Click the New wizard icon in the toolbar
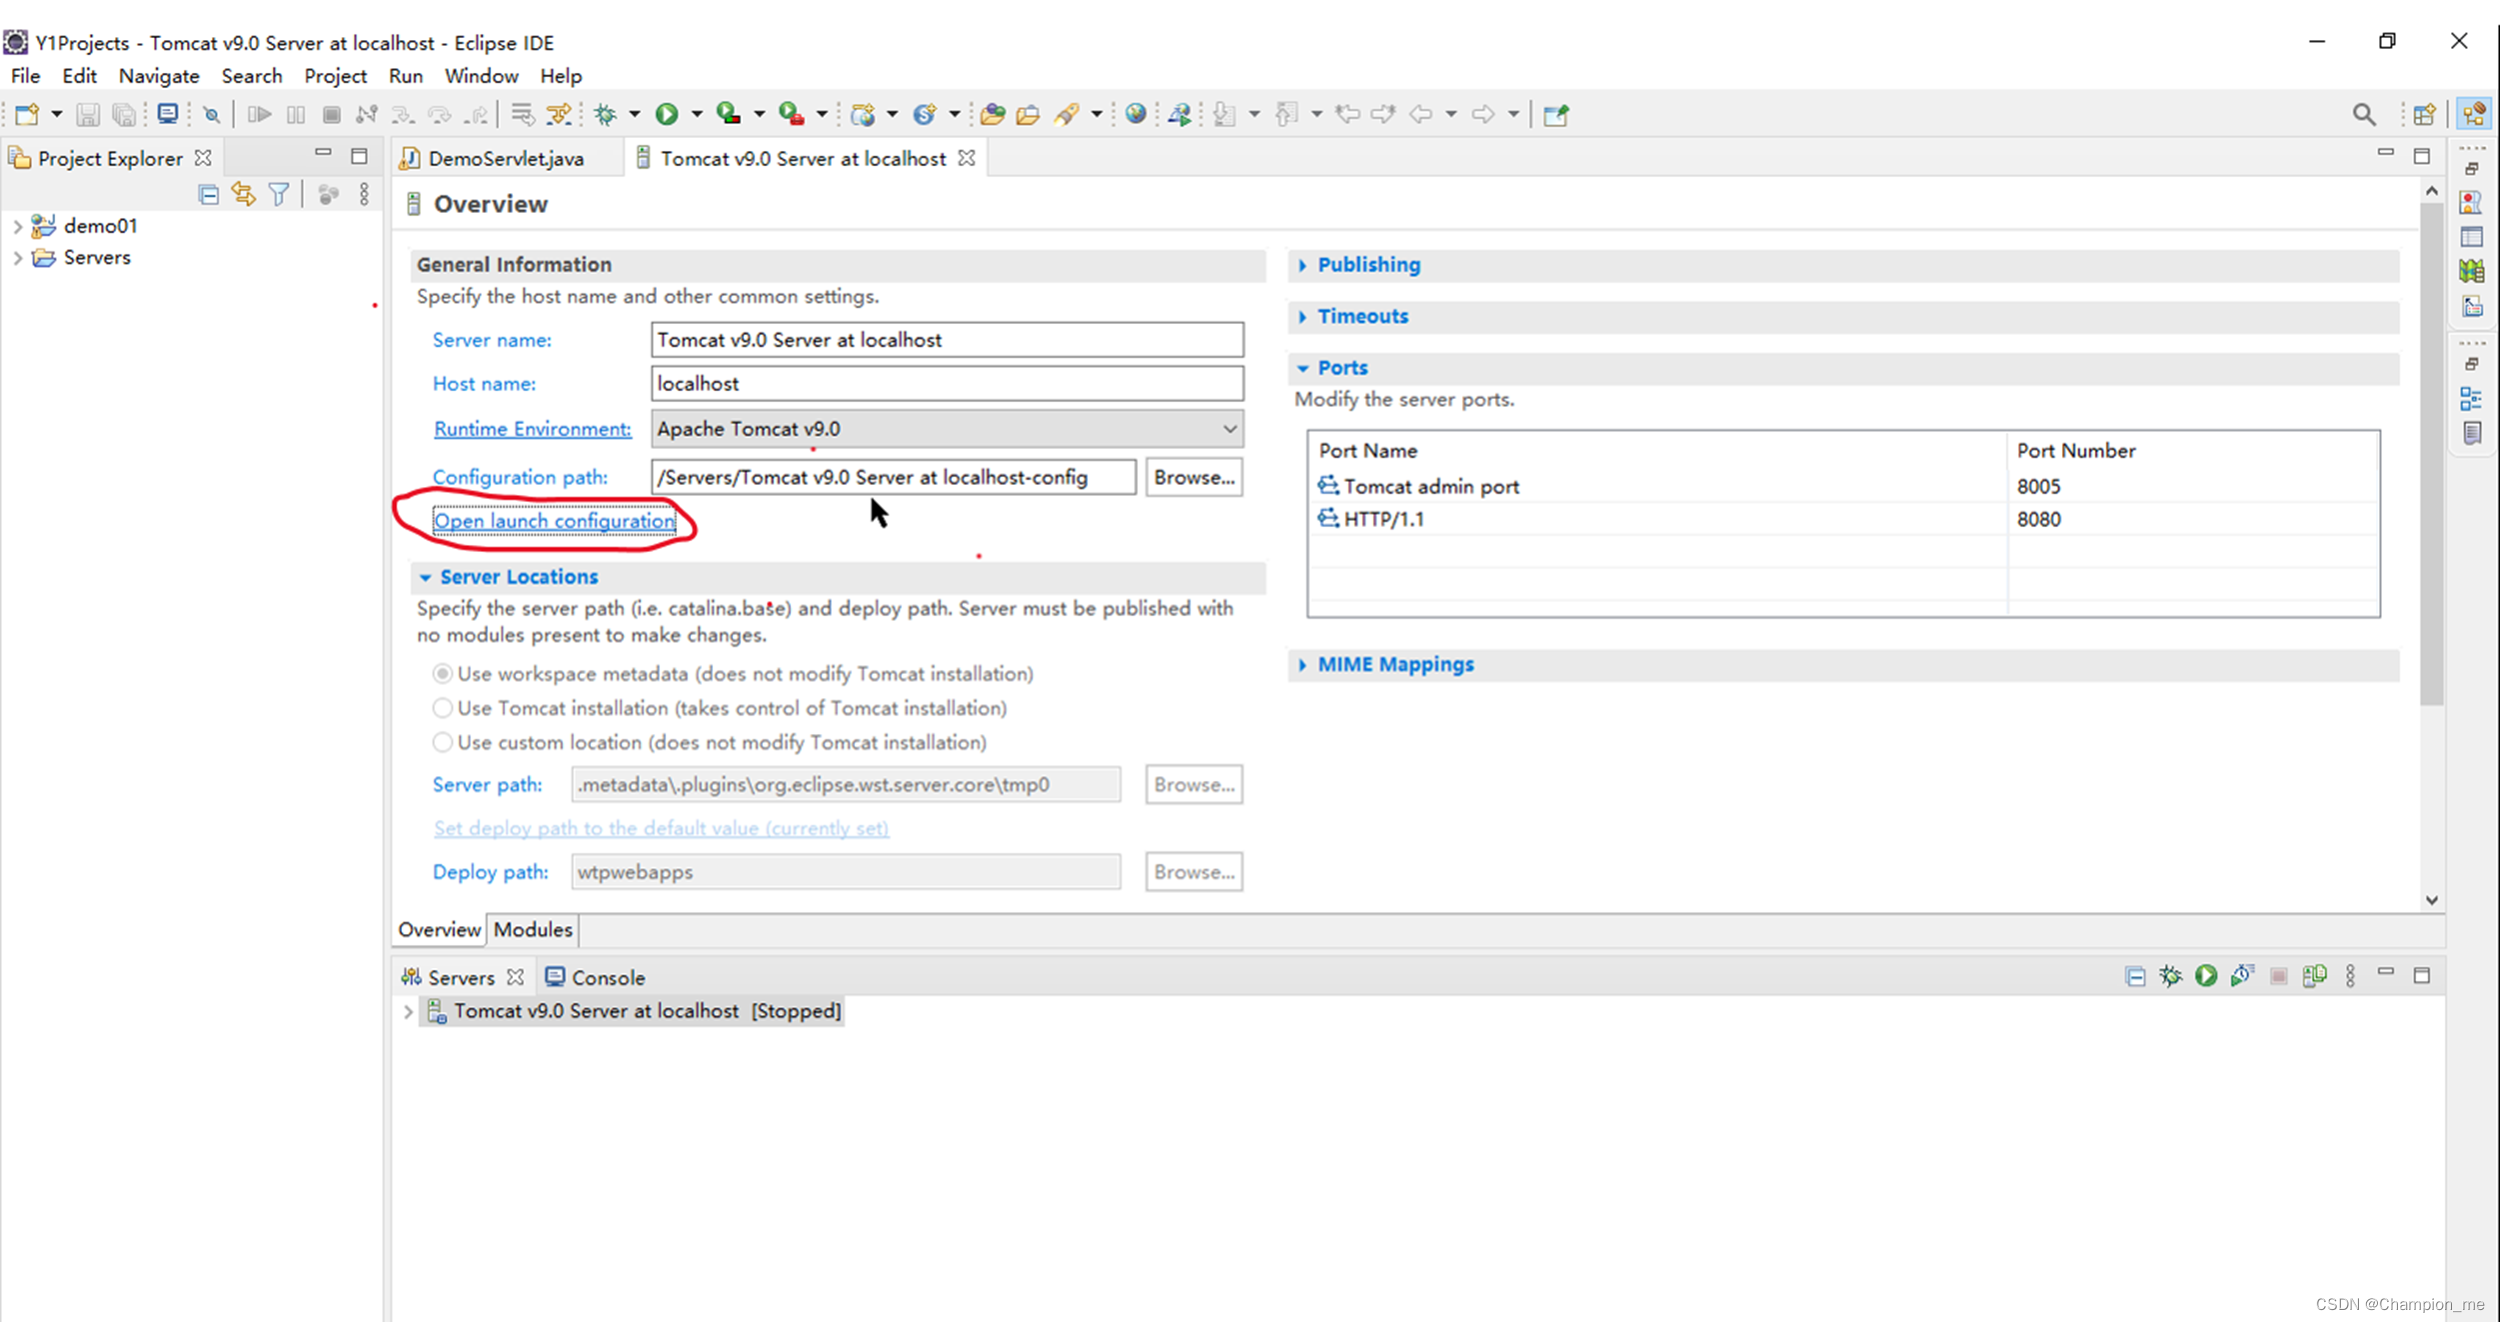2500x1322 pixels. pos(27,115)
